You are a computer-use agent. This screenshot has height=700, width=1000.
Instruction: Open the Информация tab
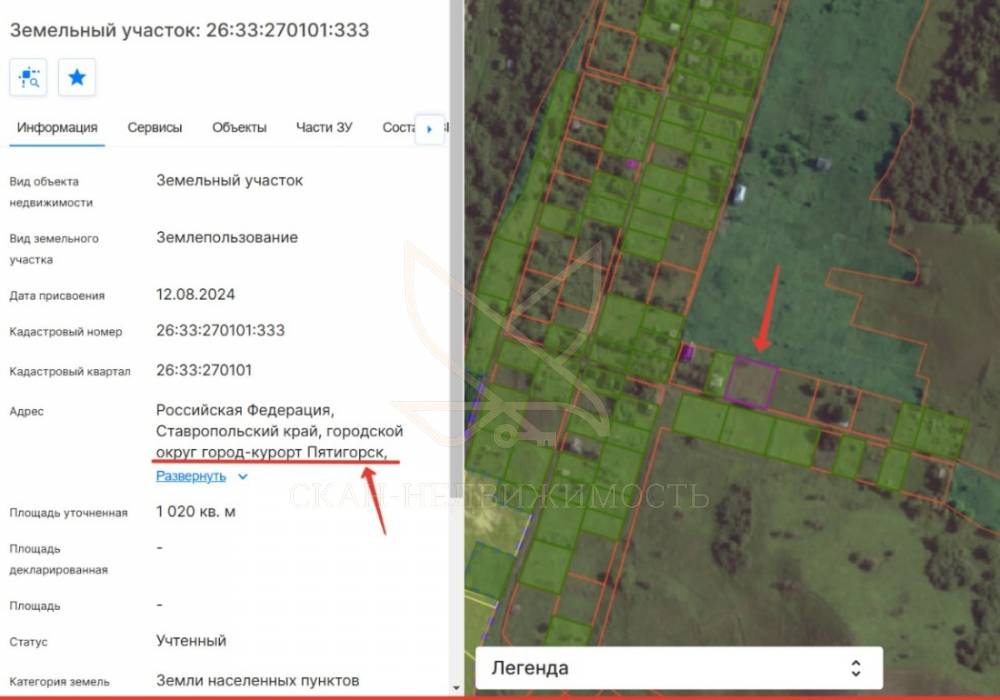(57, 128)
